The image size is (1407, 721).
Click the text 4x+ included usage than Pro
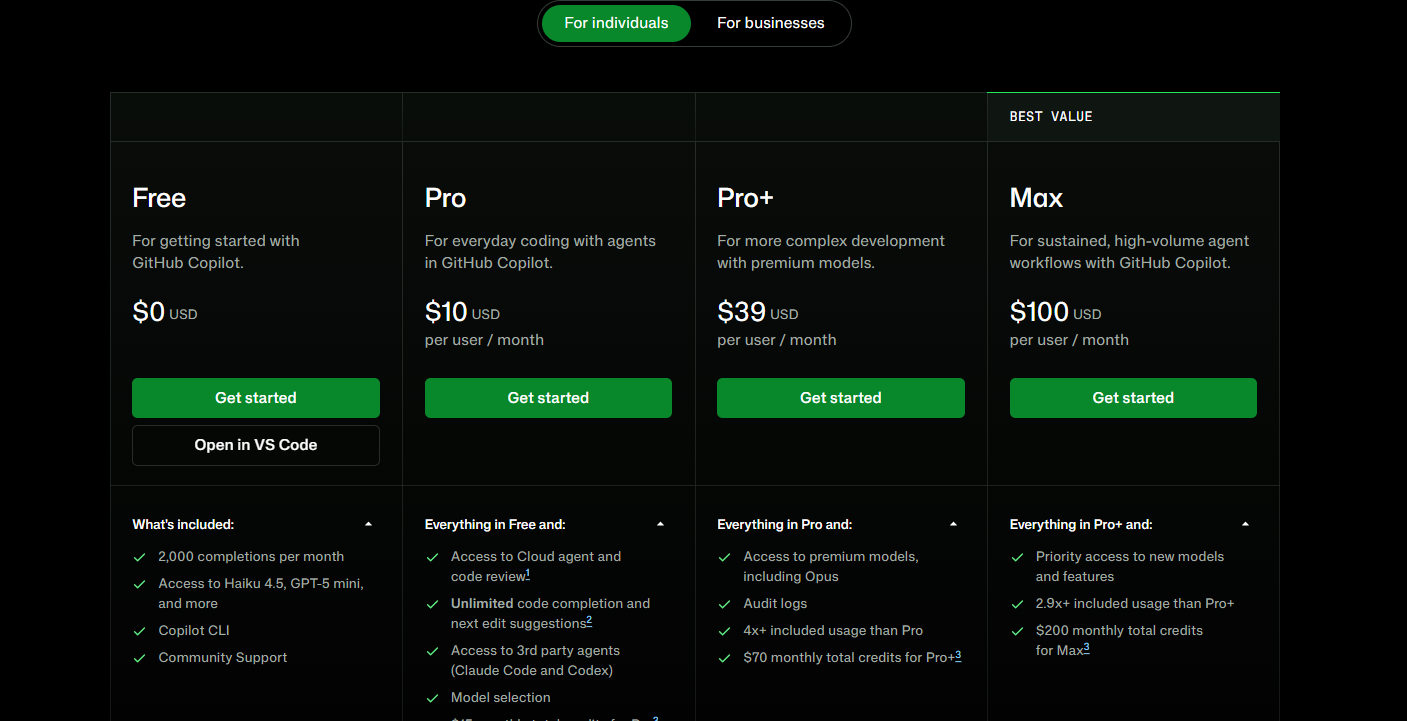click(833, 631)
